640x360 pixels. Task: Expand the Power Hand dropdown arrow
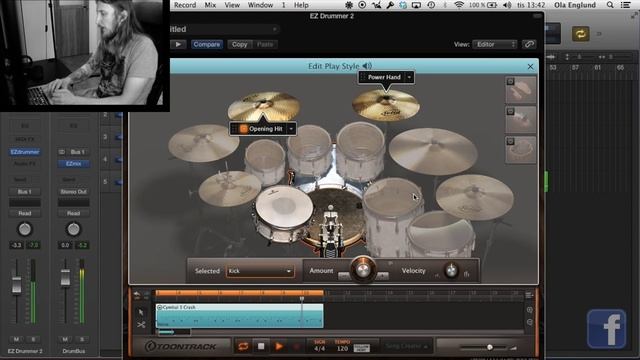click(x=409, y=77)
